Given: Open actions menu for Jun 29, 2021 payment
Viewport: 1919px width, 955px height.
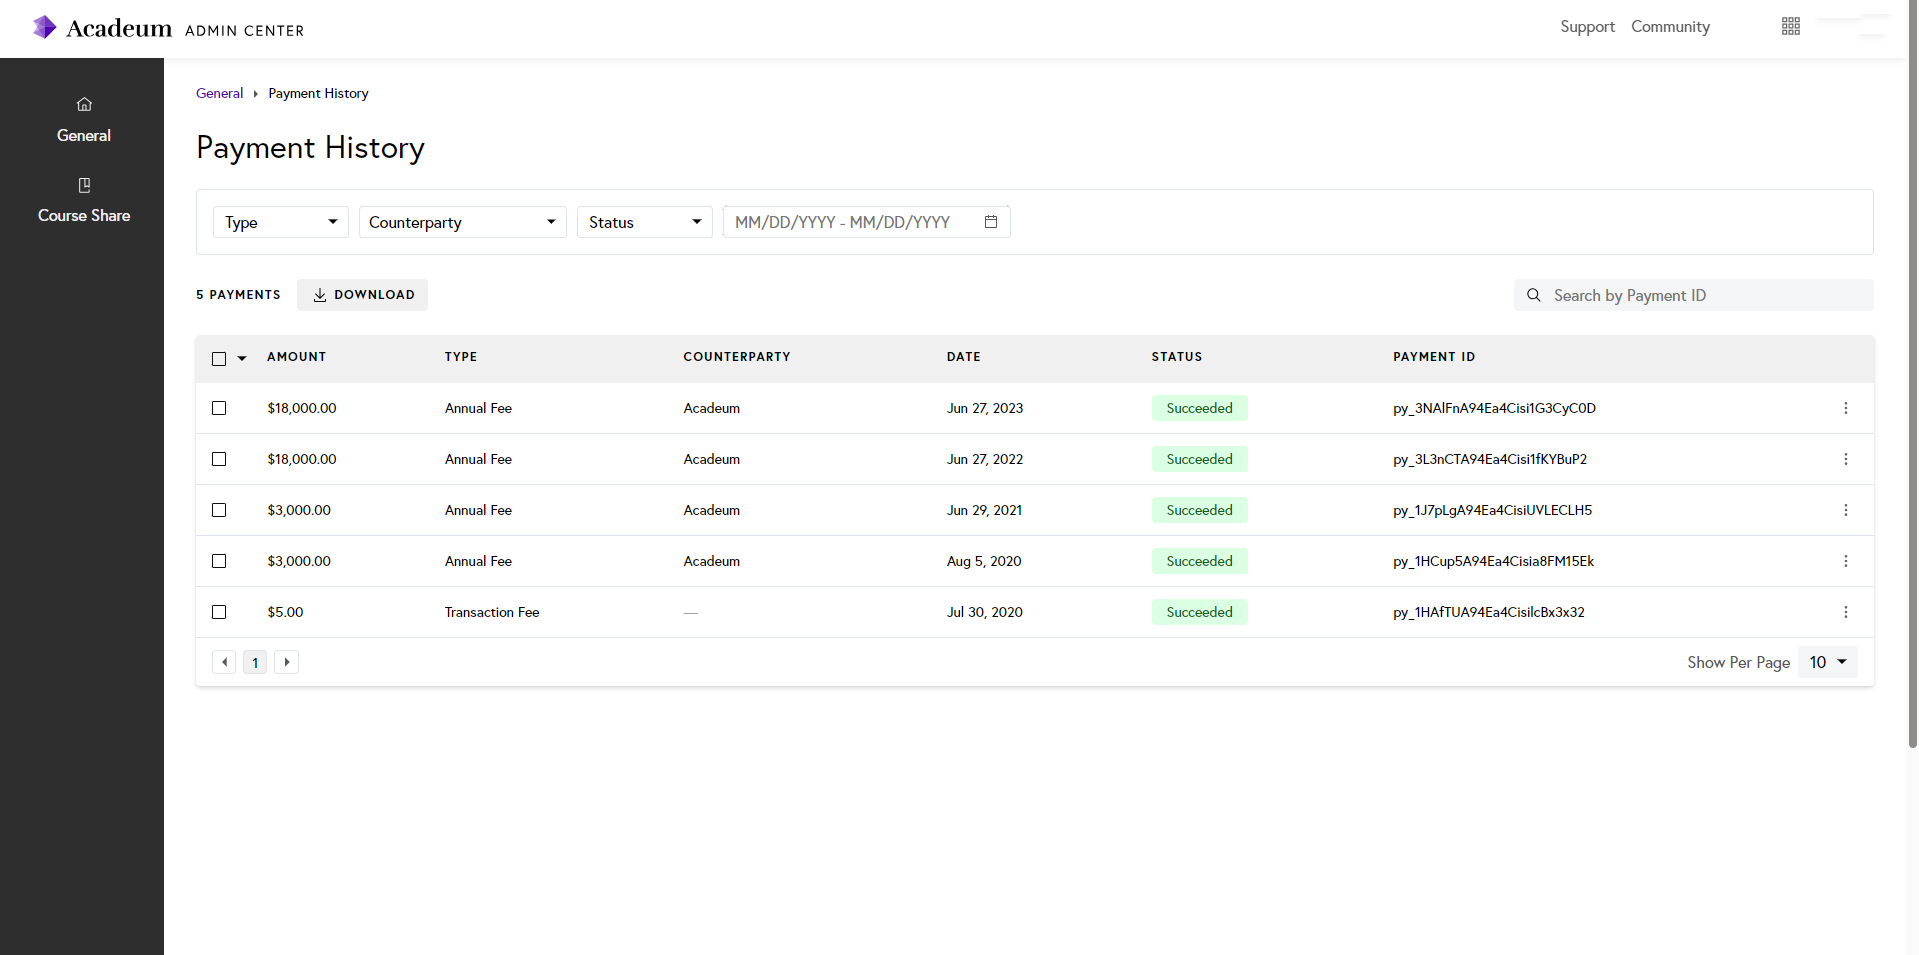Looking at the screenshot, I should (x=1846, y=510).
